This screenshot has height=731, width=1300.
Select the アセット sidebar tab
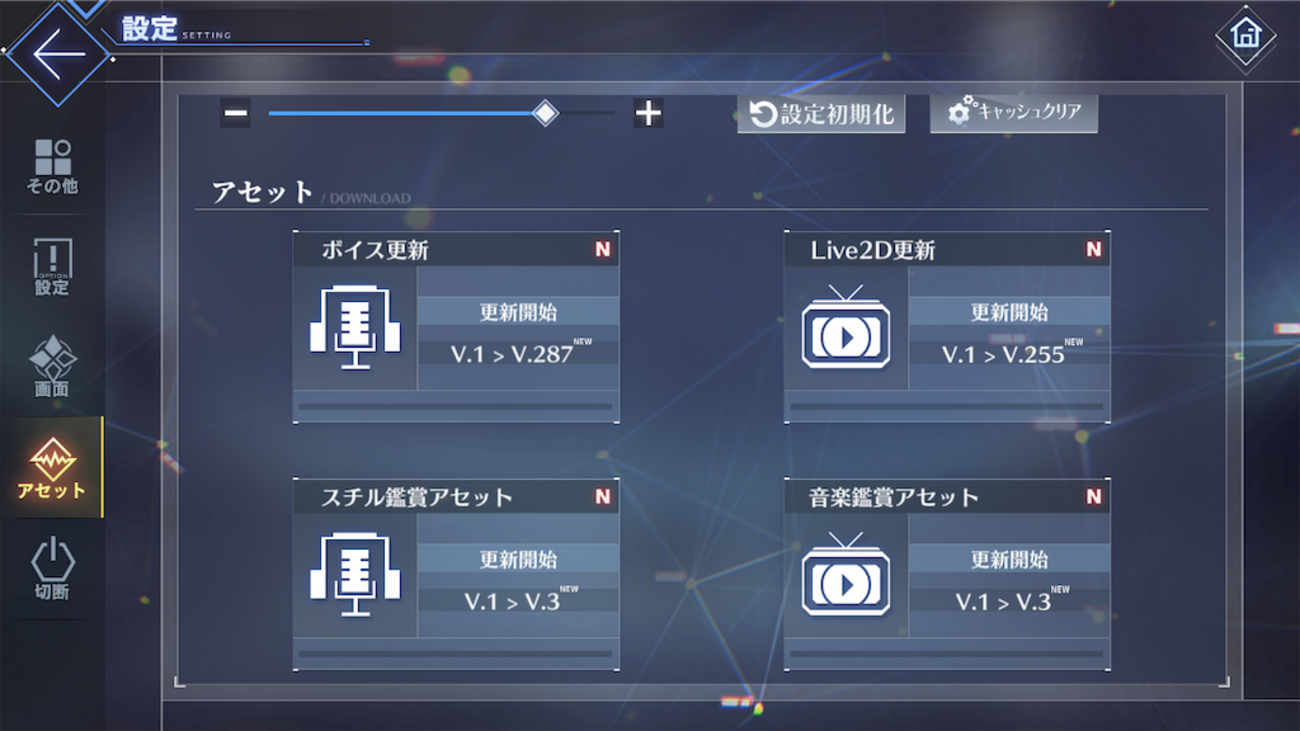click(x=51, y=467)
